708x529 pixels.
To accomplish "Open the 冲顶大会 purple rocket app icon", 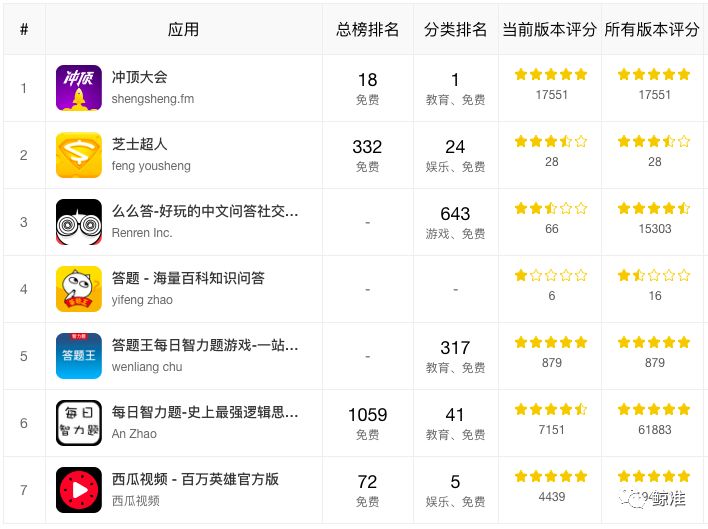I will (x=79, y=88).
